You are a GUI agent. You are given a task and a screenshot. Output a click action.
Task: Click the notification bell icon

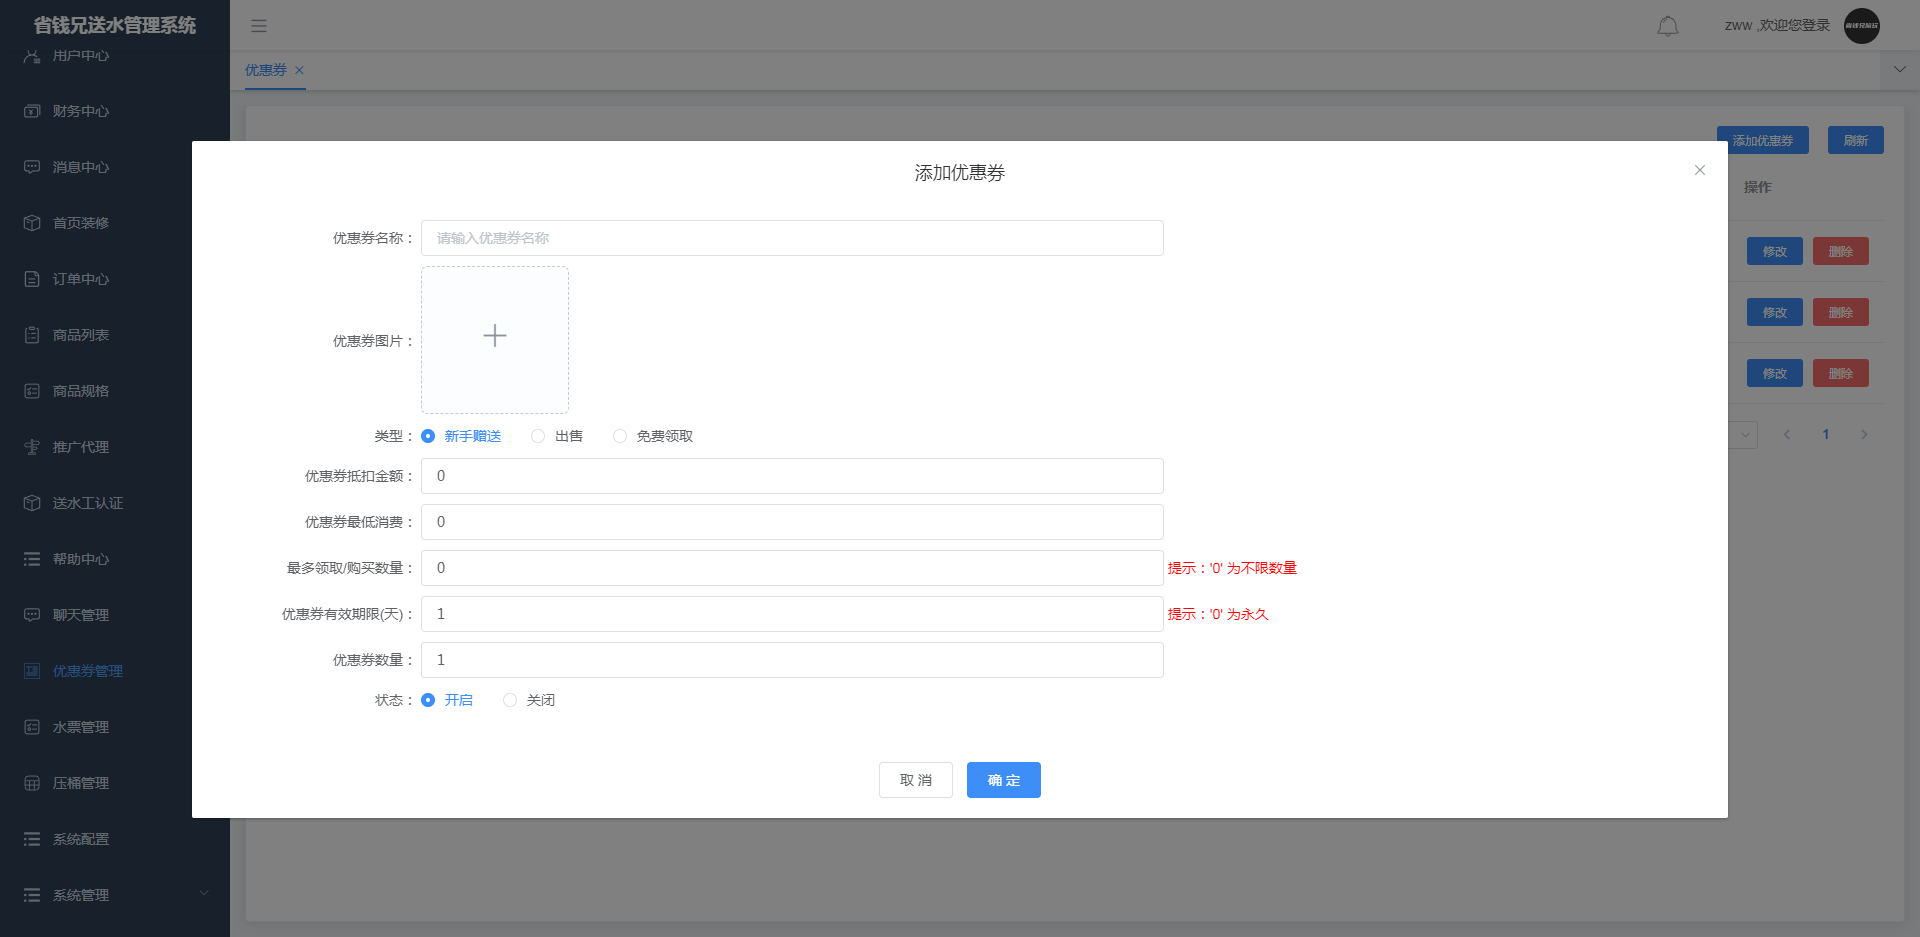(x=1667, y=26)
